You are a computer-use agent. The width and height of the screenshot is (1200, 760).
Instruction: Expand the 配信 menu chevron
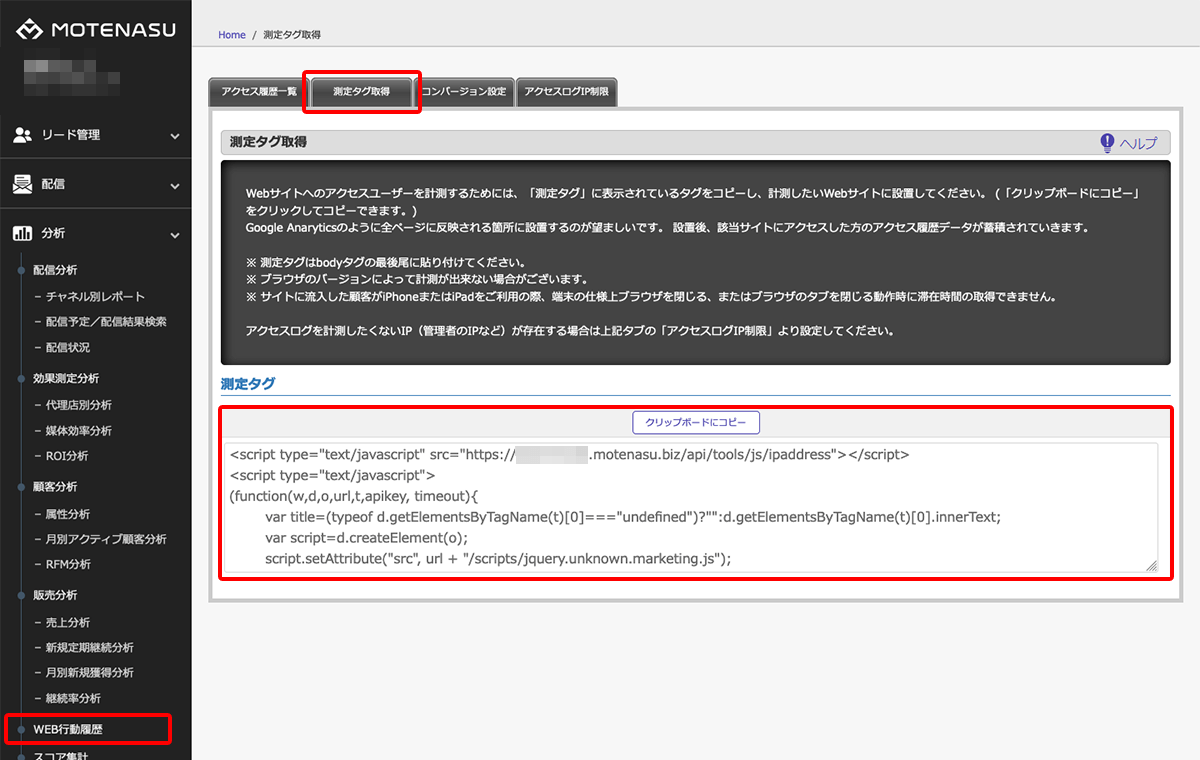pos(175,186)
